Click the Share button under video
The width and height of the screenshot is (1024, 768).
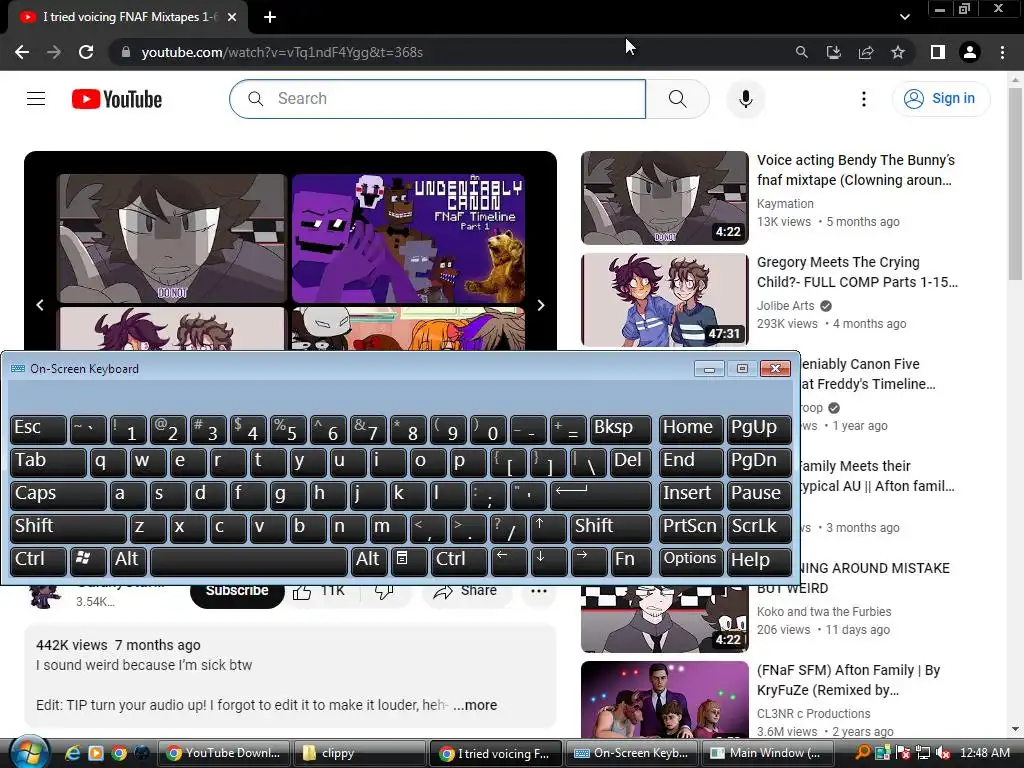(x=464, y=593)
